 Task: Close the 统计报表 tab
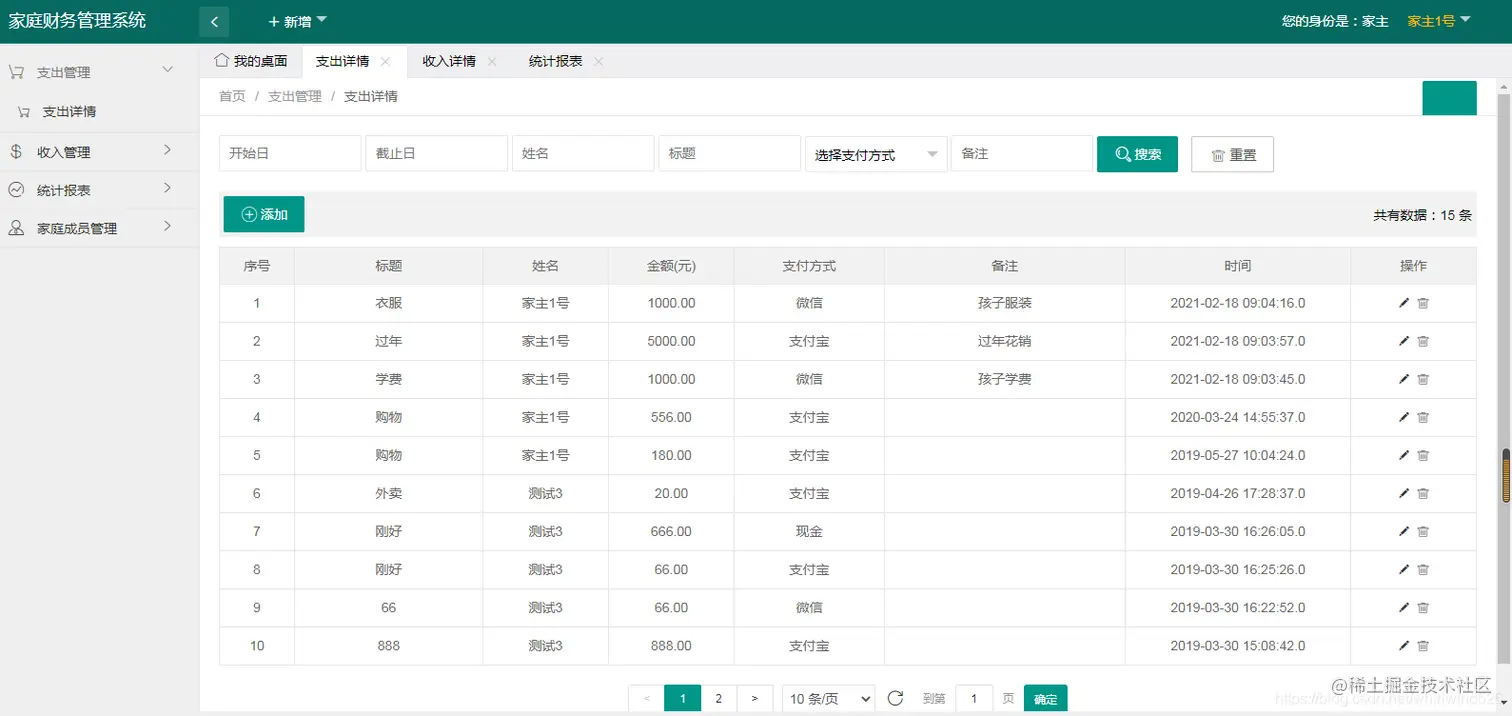click(598, 62)
